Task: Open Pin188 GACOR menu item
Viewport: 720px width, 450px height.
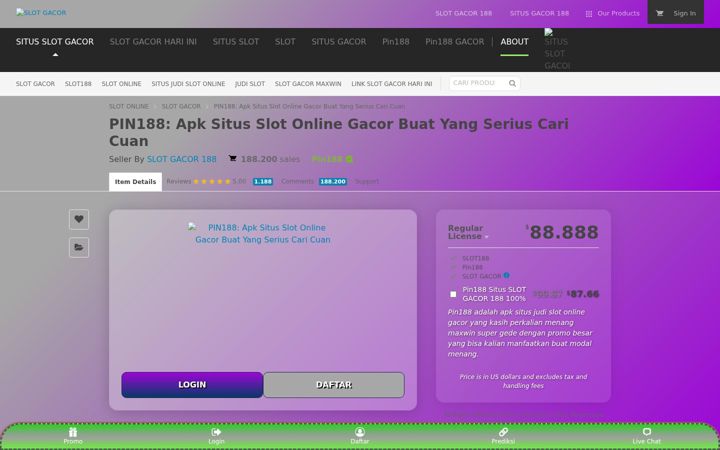Action: (x=455, y=42)
